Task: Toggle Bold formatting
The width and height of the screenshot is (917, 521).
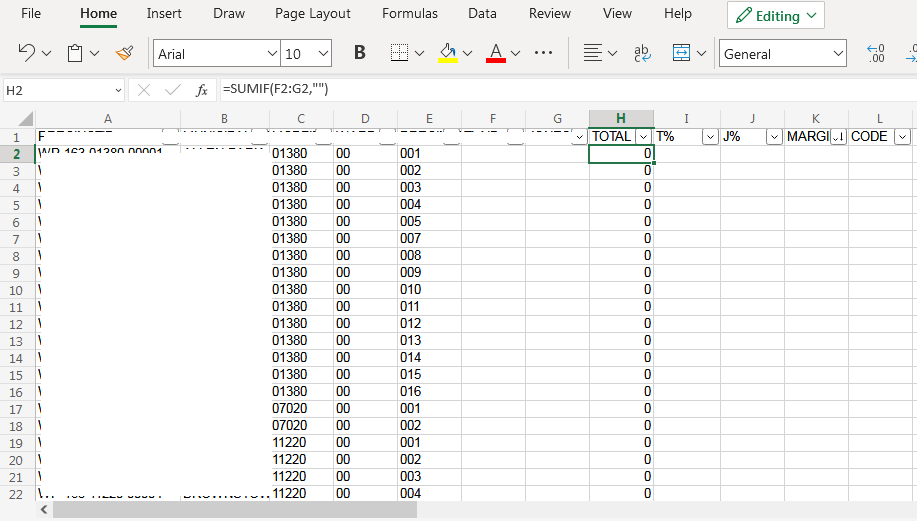Action: tap(360, 53)
